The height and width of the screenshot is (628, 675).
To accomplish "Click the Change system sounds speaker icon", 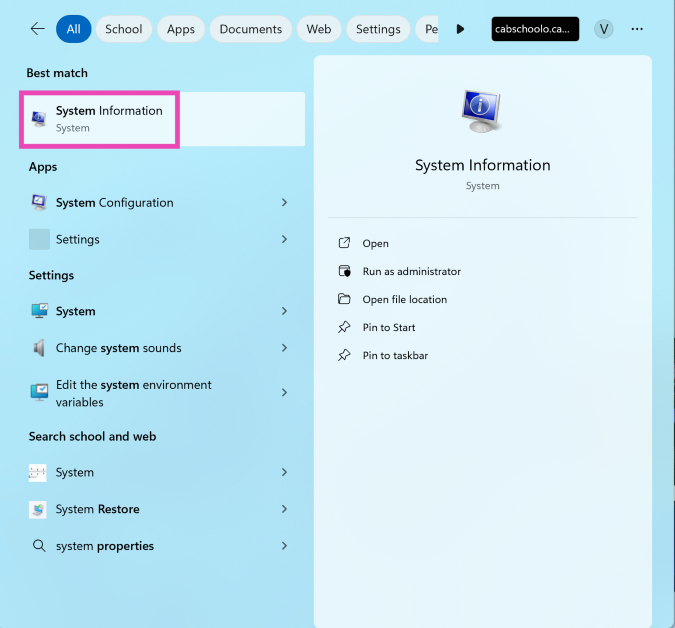I will point(39,348).
